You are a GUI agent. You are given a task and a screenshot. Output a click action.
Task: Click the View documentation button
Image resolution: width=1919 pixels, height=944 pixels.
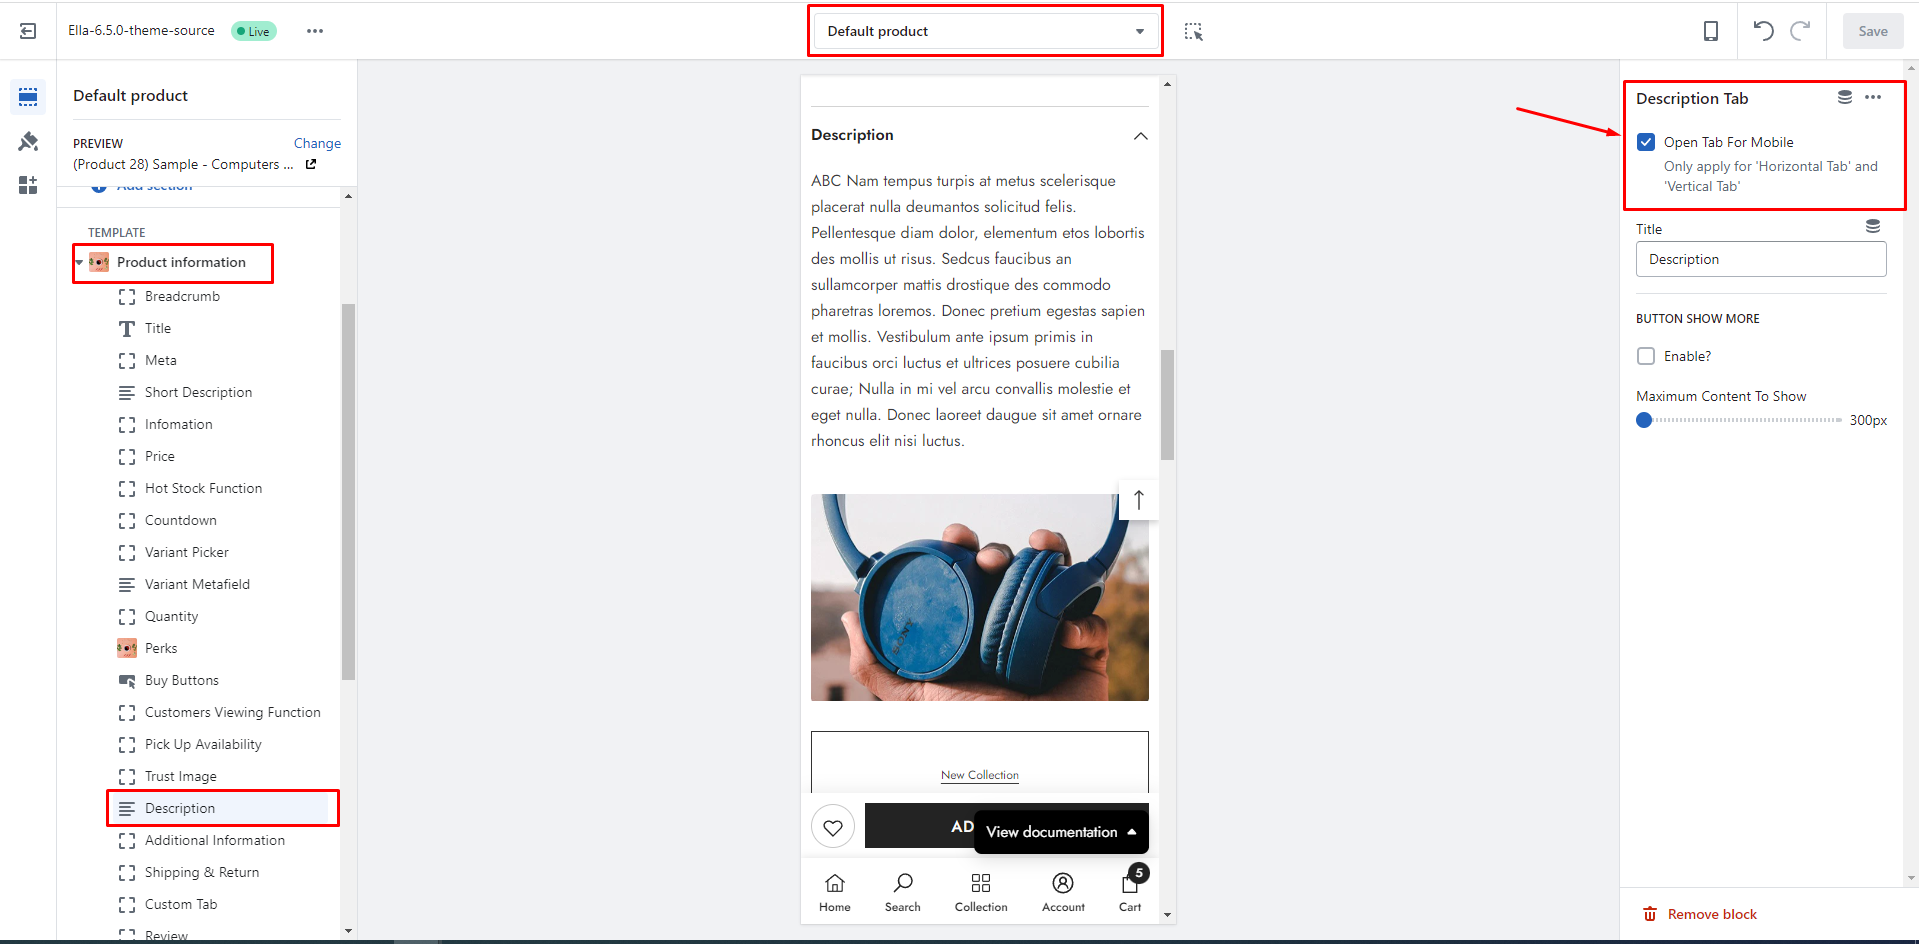(x=1061, y=832)
